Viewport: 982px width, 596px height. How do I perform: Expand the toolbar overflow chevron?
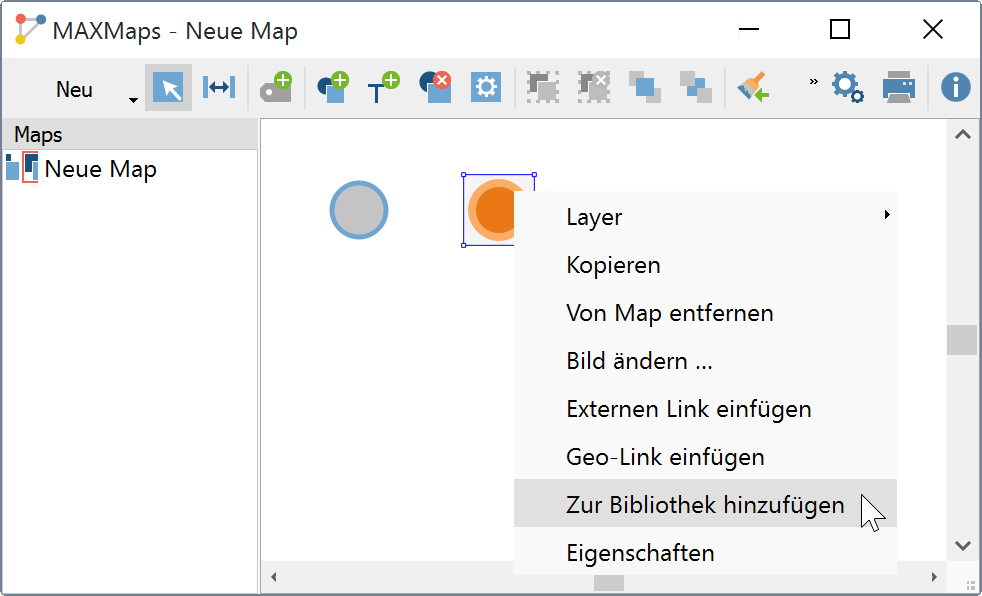click(814, 81)
